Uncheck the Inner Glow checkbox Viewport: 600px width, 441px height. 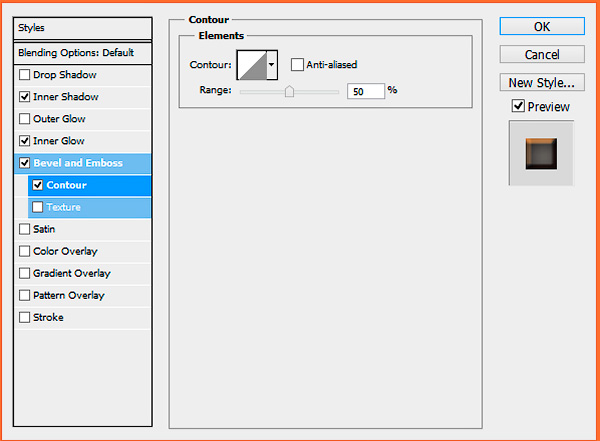coord(24,141)
